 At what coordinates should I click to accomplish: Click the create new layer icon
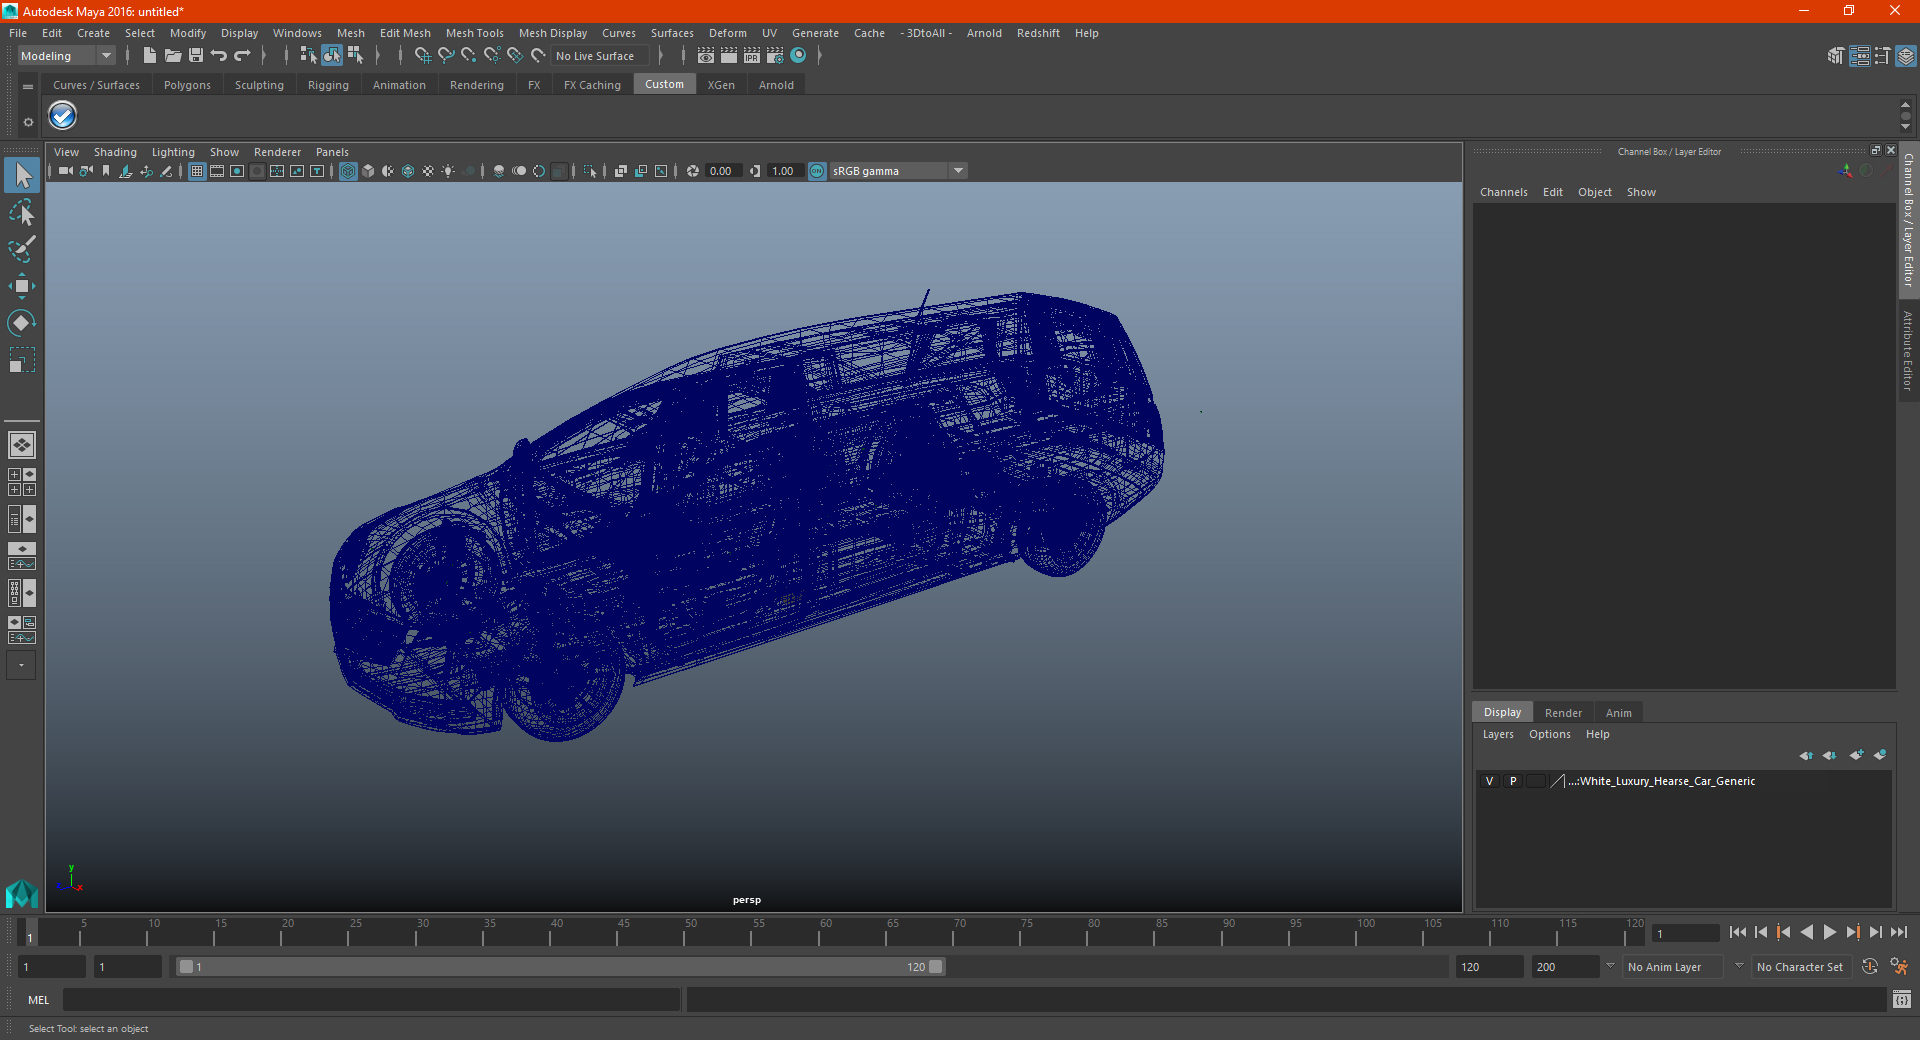coord(1856,755)
